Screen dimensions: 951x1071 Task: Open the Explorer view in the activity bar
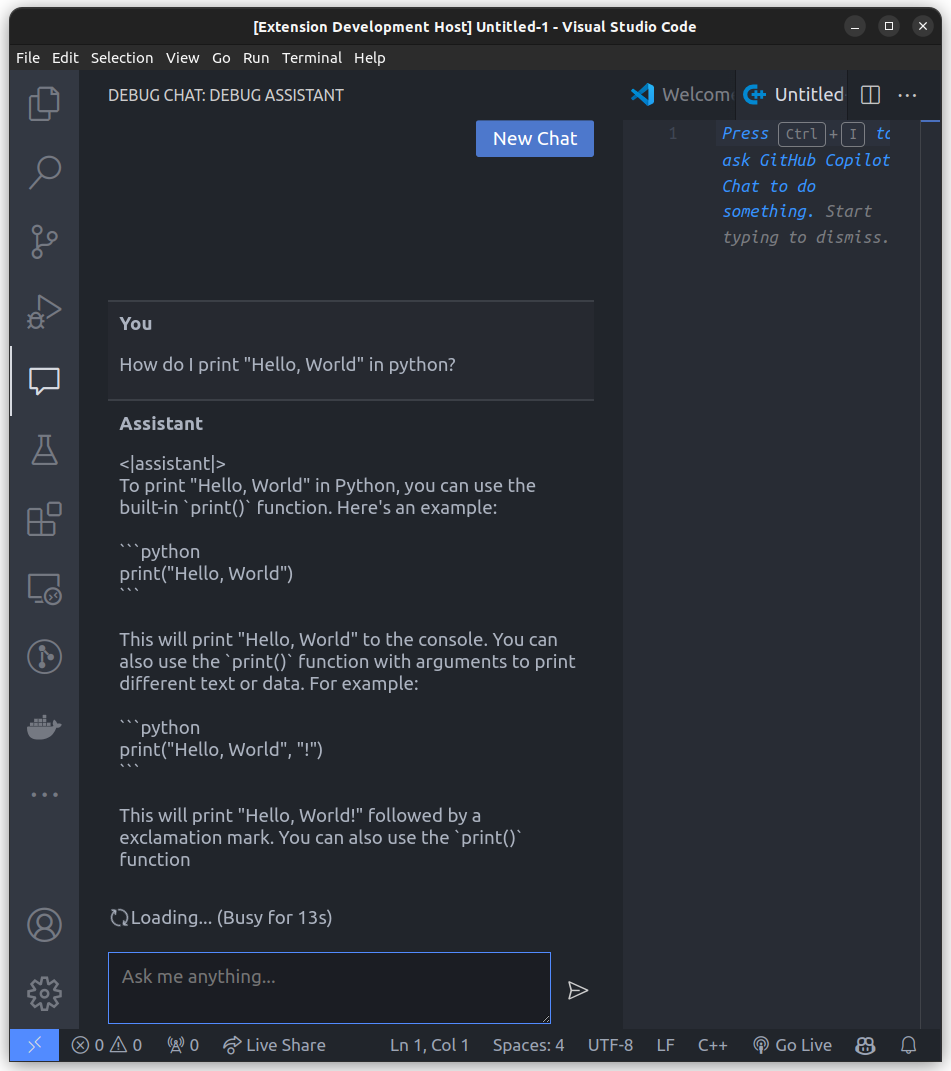44,103
